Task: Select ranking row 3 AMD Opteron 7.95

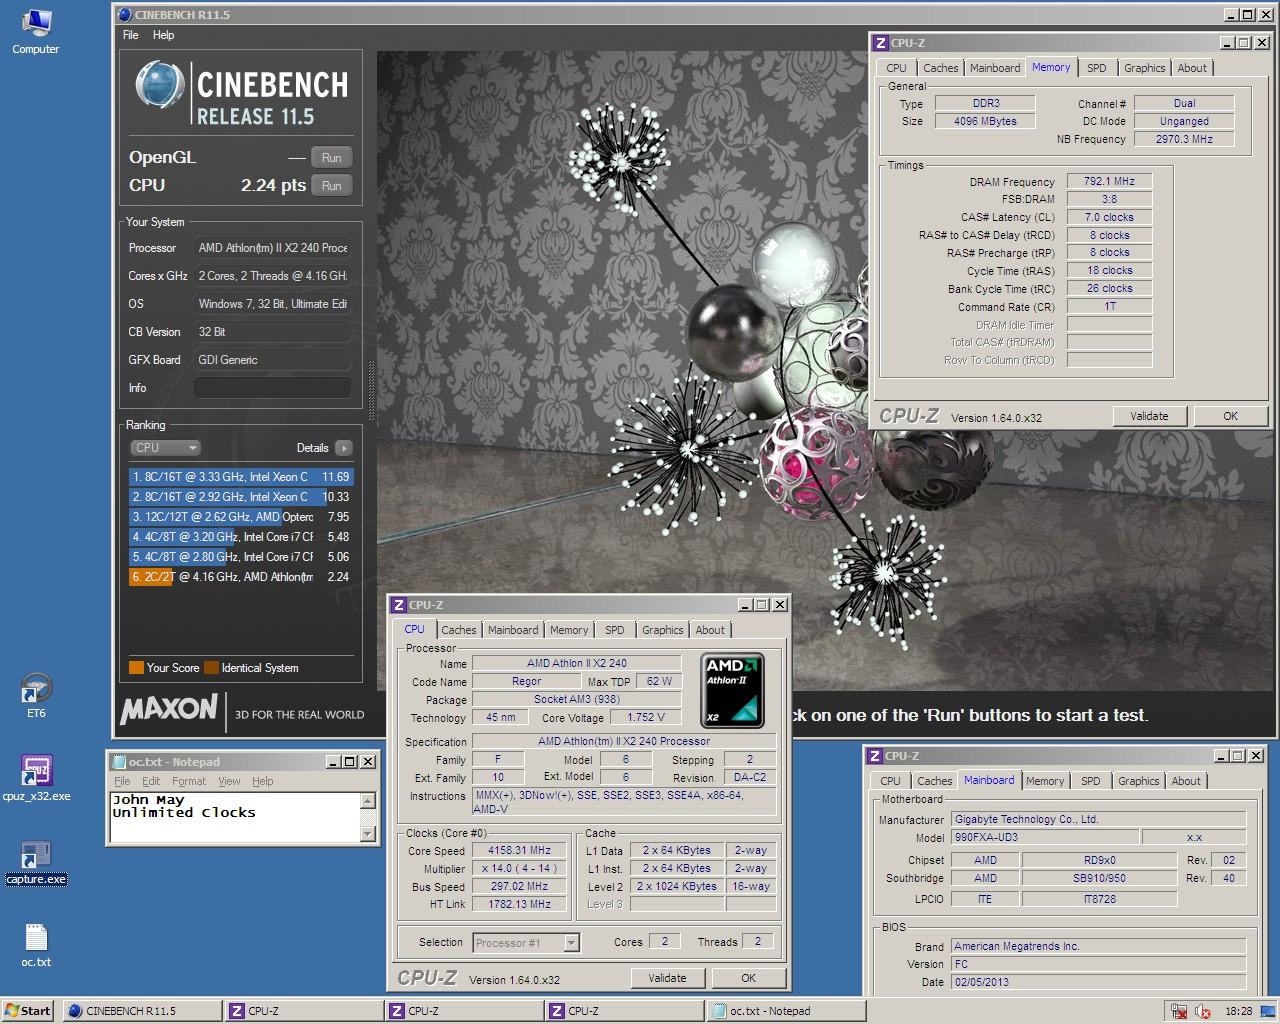Action: [240, 517]
